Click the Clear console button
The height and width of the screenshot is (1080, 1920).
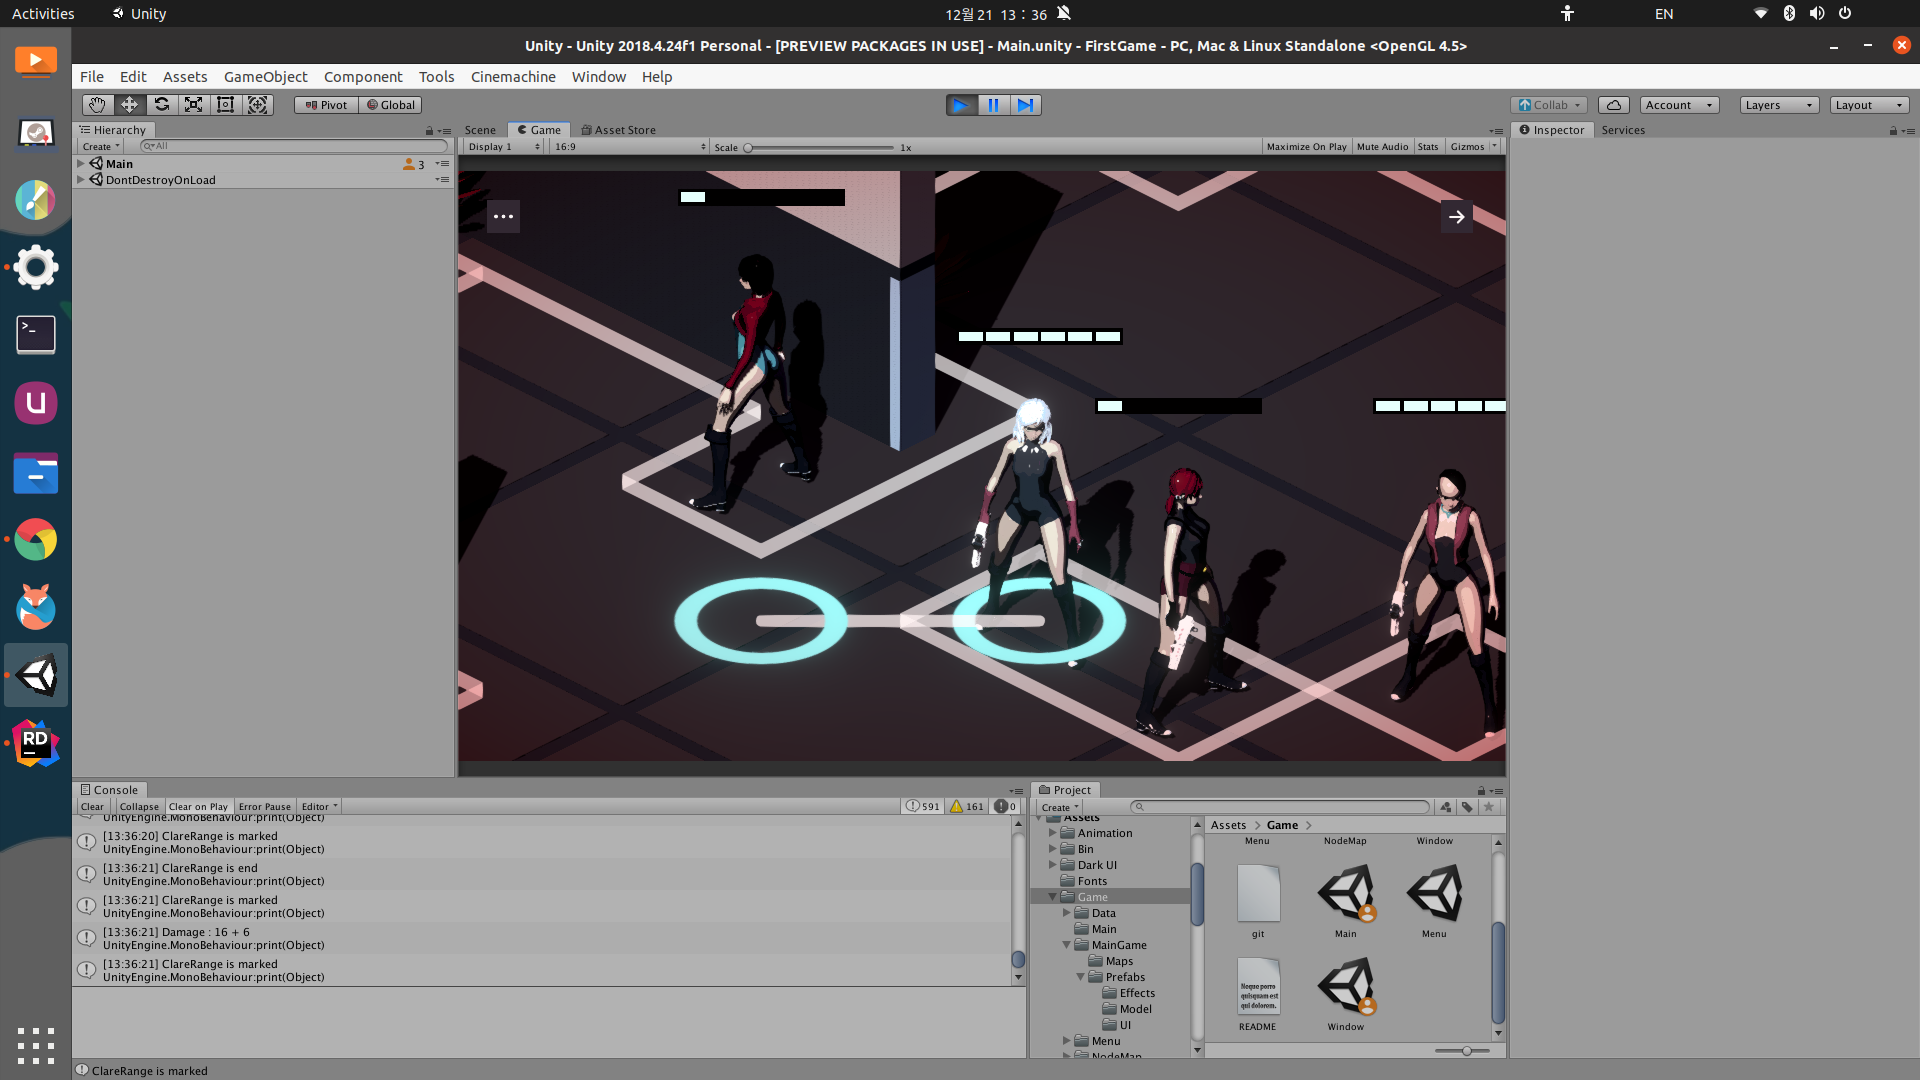point(92,807)
